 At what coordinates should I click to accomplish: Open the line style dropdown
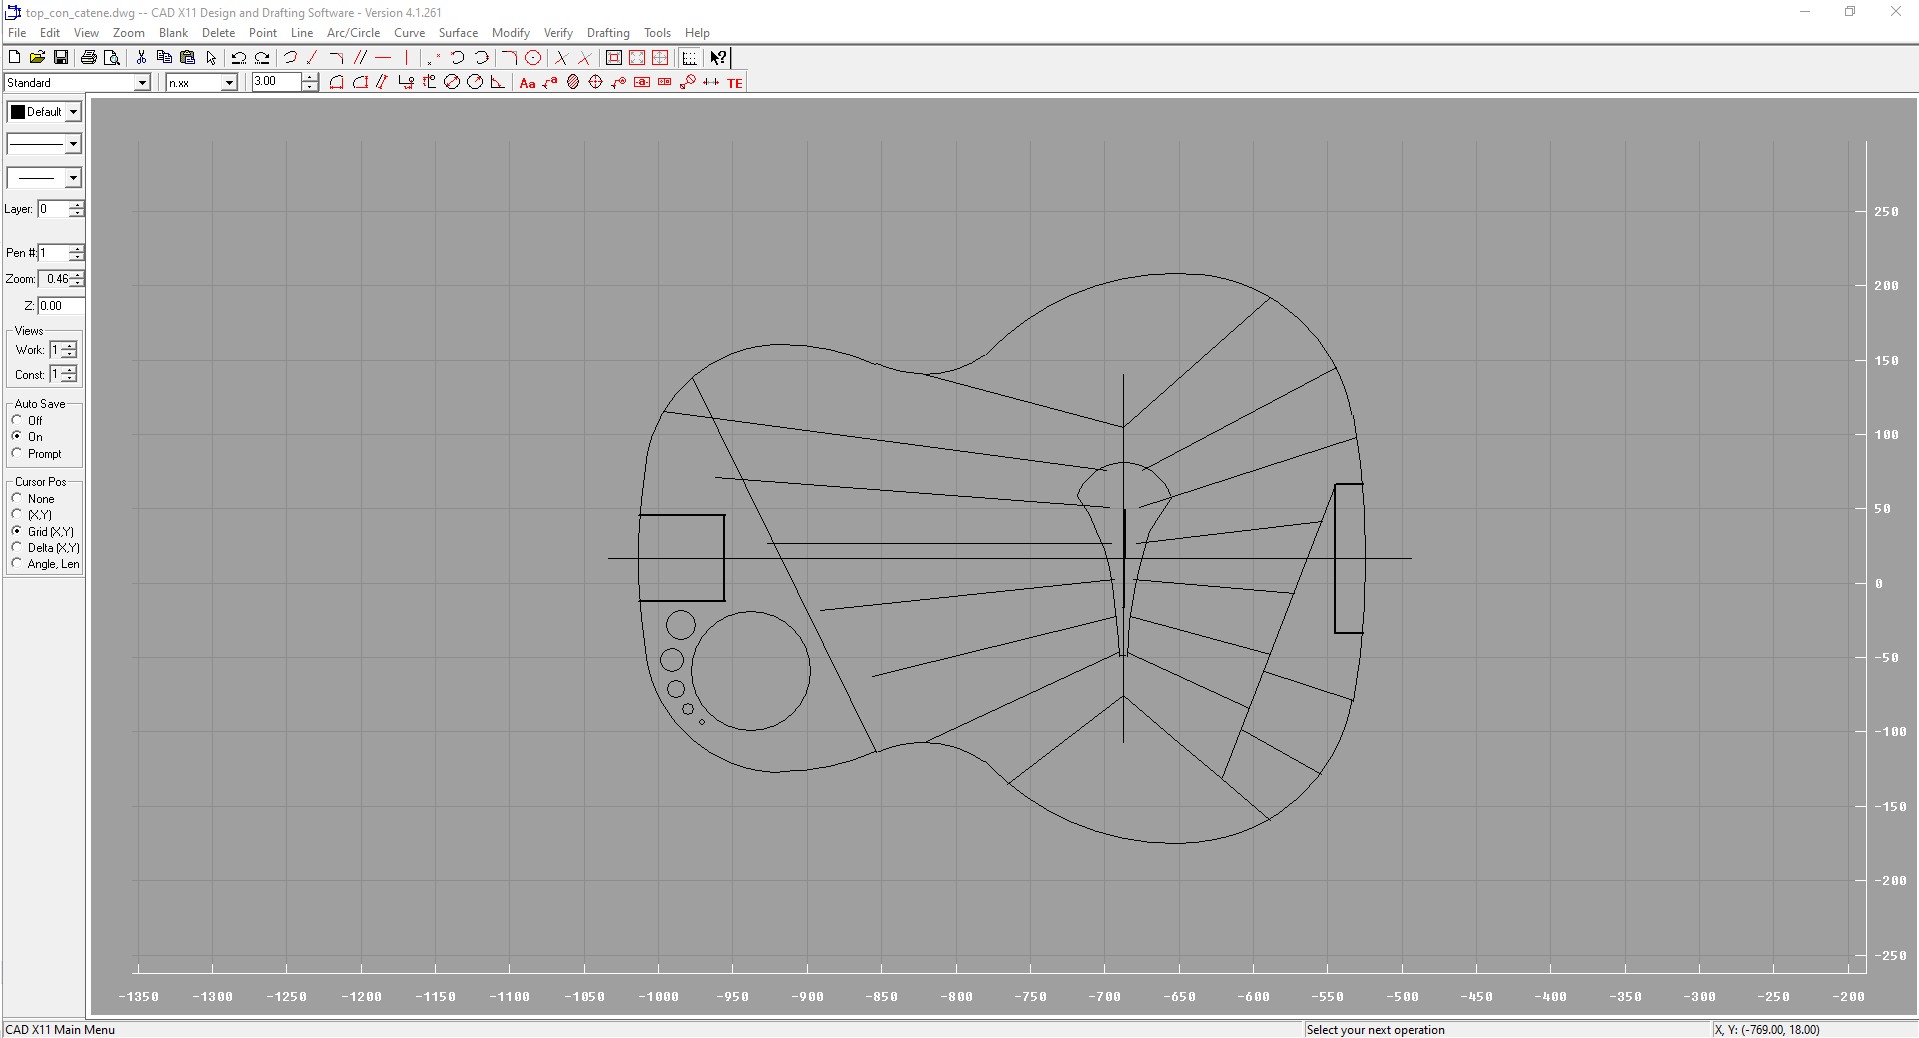click(72, 145)
